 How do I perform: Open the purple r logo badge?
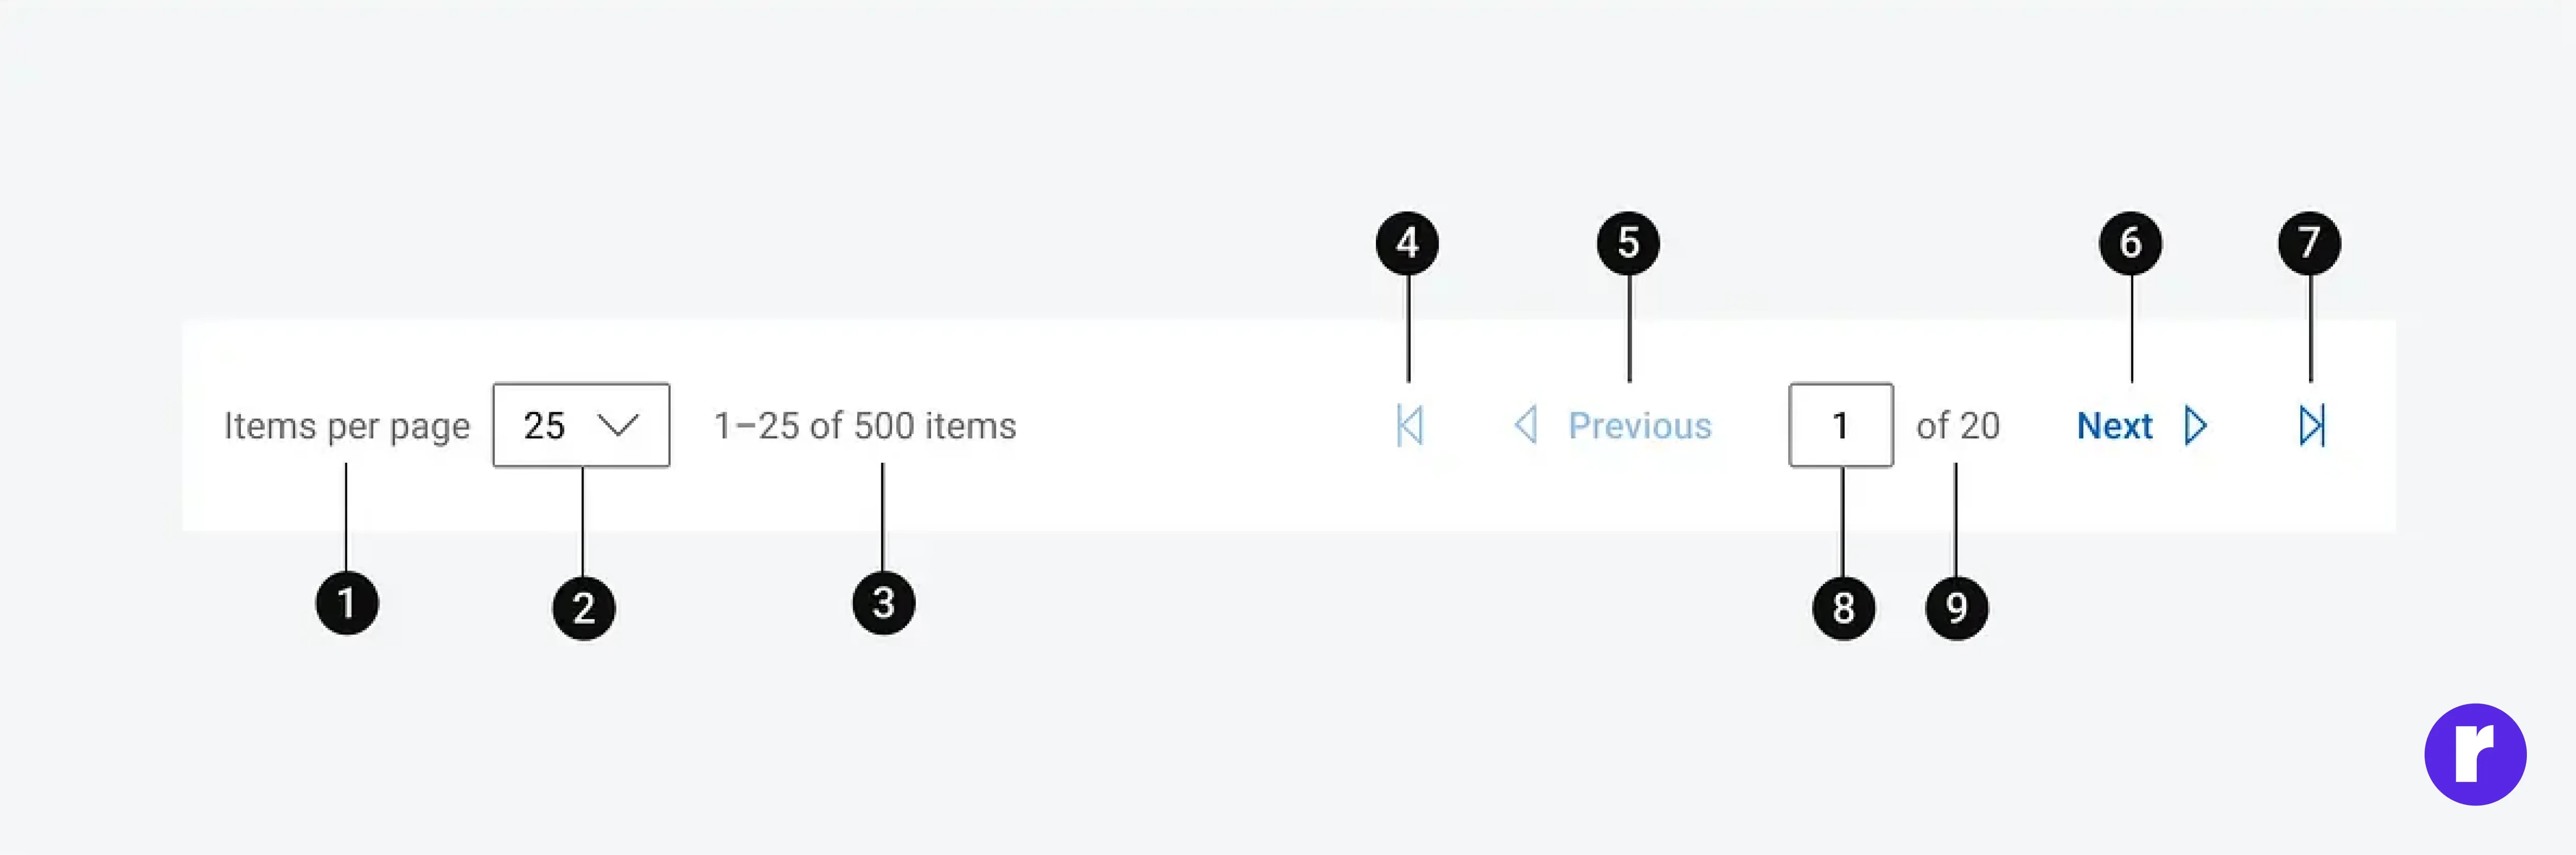tap(2475, 754)
